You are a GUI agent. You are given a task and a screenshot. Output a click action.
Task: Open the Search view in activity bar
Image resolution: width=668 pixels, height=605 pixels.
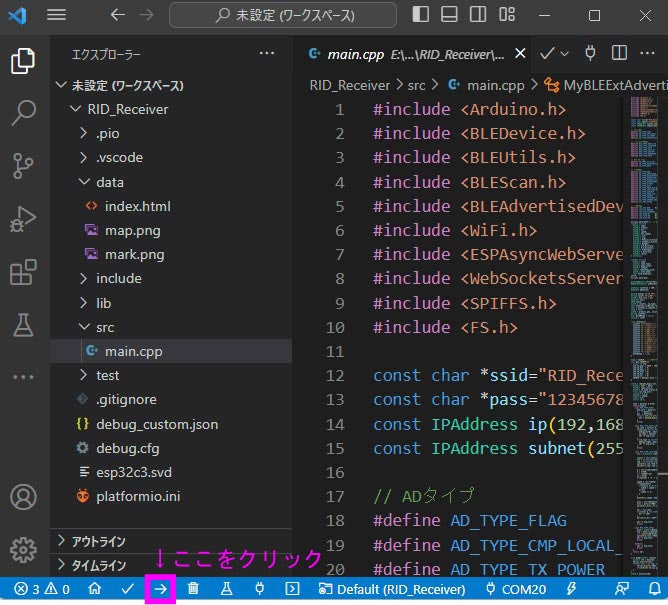tap(23, 113)
